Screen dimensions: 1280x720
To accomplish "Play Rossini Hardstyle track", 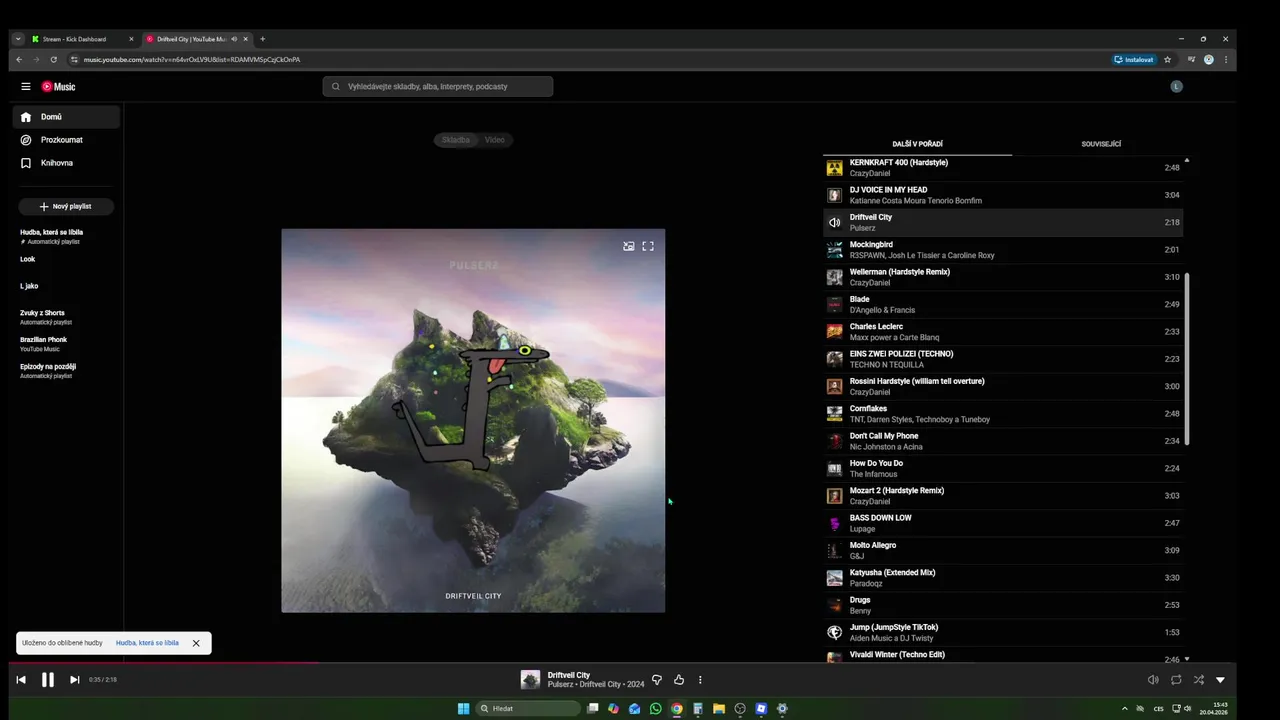I will pyautogui.click(x=1003, y=386).
